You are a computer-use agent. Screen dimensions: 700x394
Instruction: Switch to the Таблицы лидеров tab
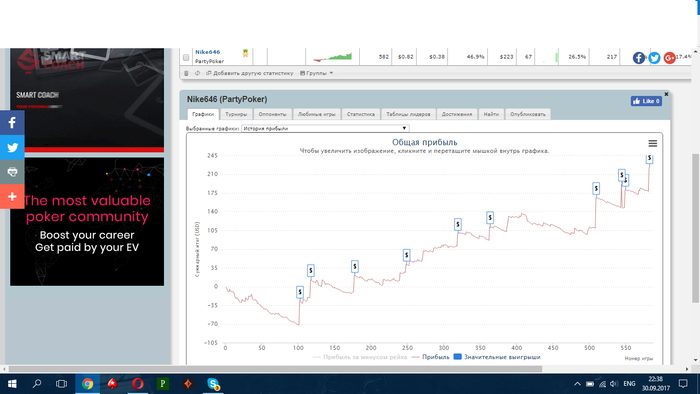[x=408, y=114]
